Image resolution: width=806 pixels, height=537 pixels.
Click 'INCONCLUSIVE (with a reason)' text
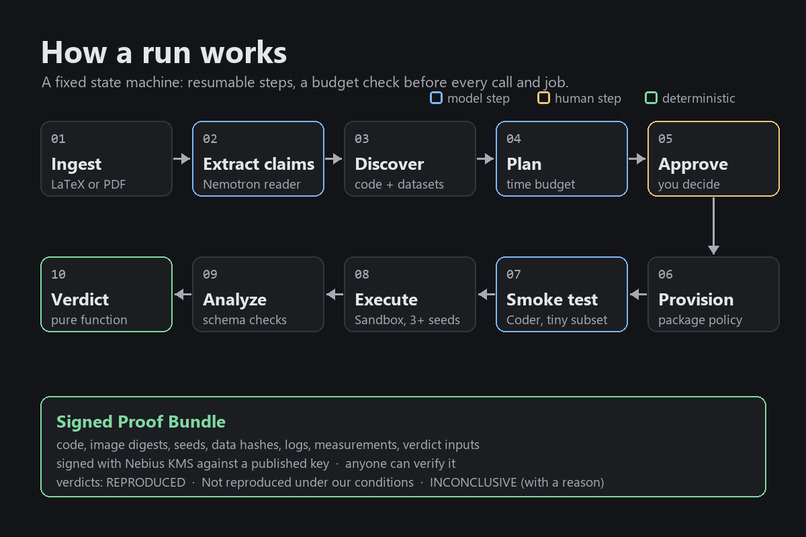coord(517,483)
